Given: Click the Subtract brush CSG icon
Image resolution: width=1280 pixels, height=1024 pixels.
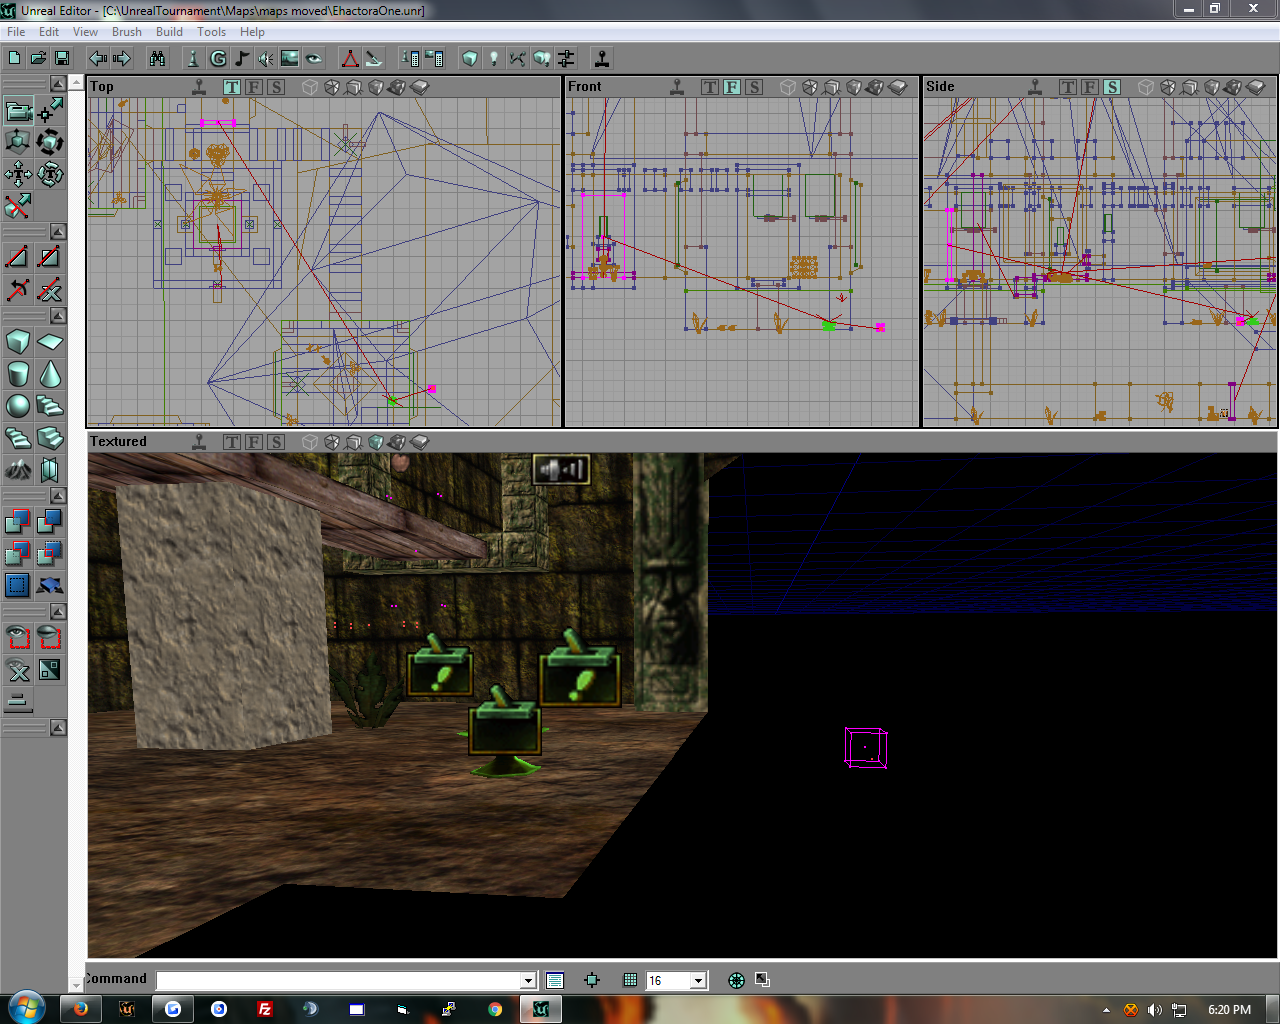Looking at the screenshot, I should pyautogui.click(x=50, y=521).
